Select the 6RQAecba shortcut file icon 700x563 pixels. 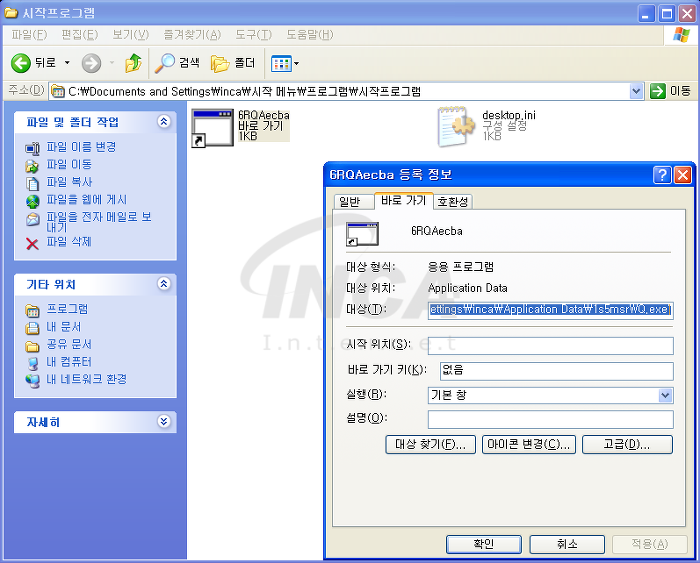pyautogui.click(x=212, y=128)
